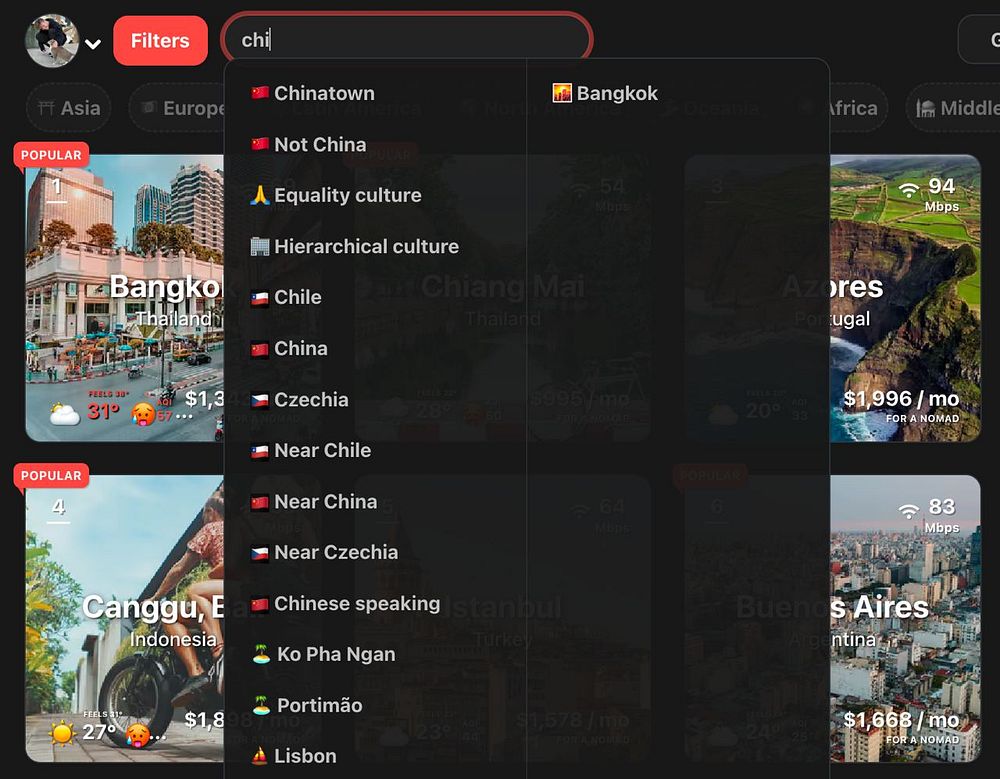Image resolution: width=1000 pixels, height=779 pixels.
Task: Click the wifi icon on Buenos Aires card
Action: (909, 510)
